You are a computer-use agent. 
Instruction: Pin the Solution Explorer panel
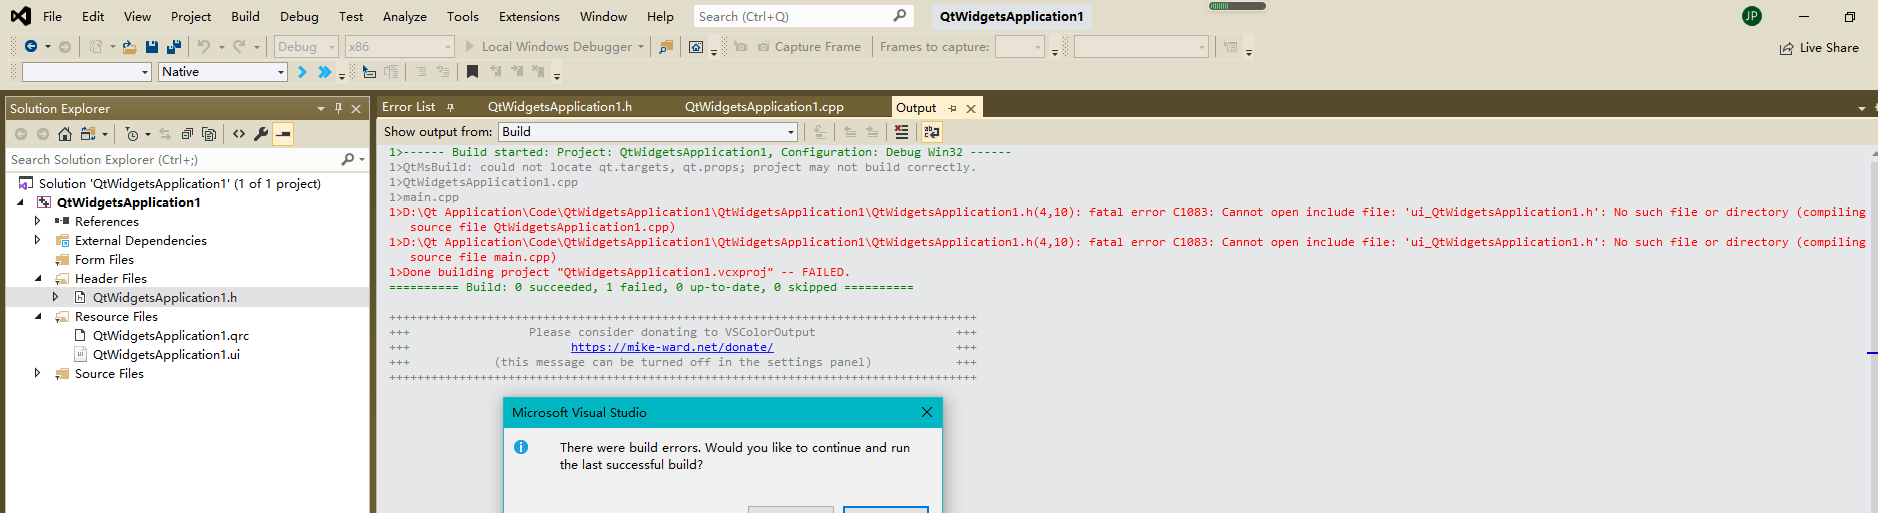coord(338,108)
